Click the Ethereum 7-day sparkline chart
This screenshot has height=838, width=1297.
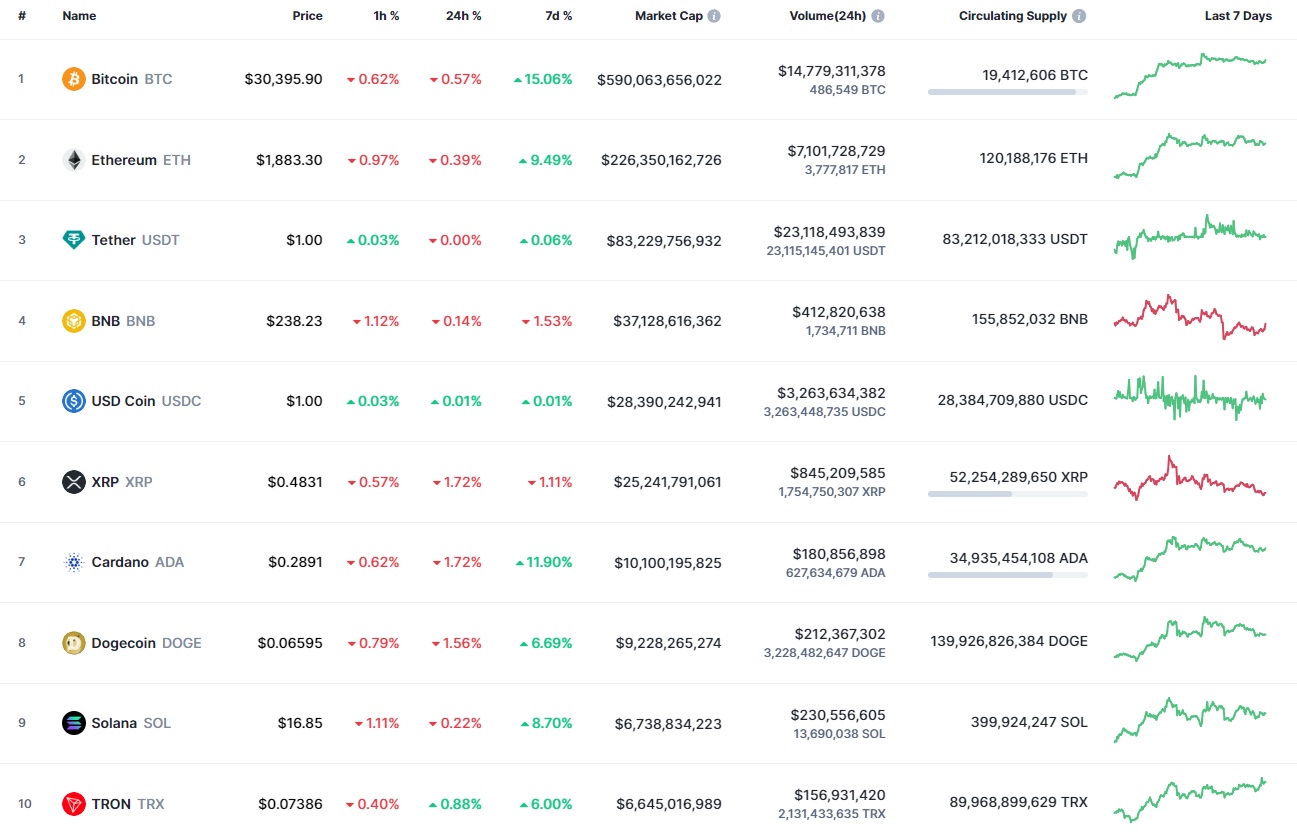click(1189, 159)
